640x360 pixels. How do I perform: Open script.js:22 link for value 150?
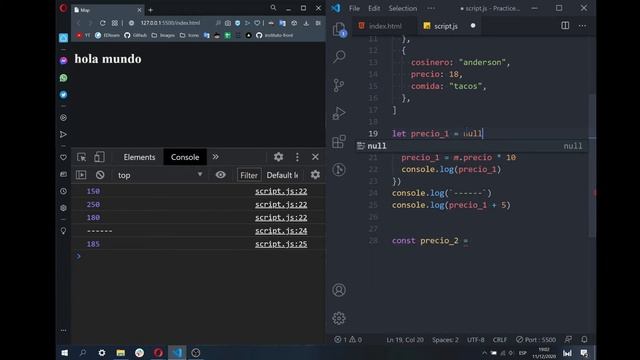tap(281, 191)
